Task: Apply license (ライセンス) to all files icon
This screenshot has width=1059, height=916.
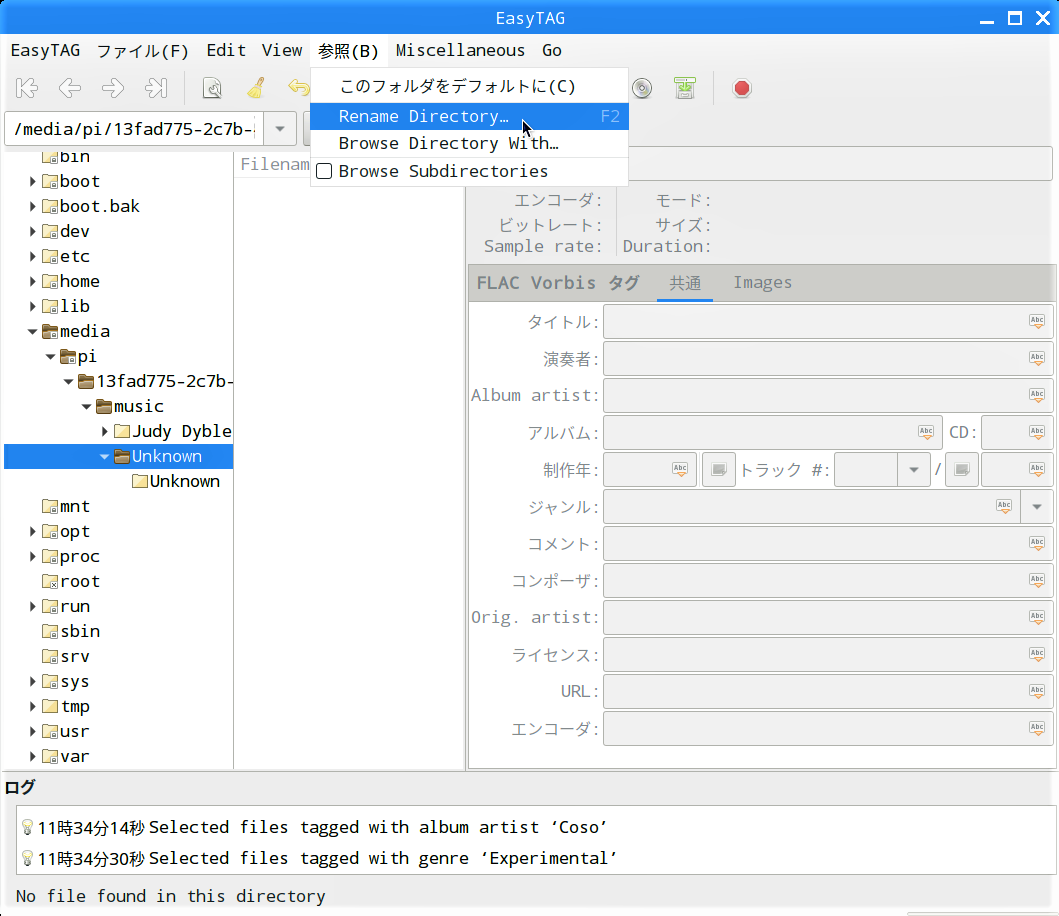Action: [x=1037, y=655]
